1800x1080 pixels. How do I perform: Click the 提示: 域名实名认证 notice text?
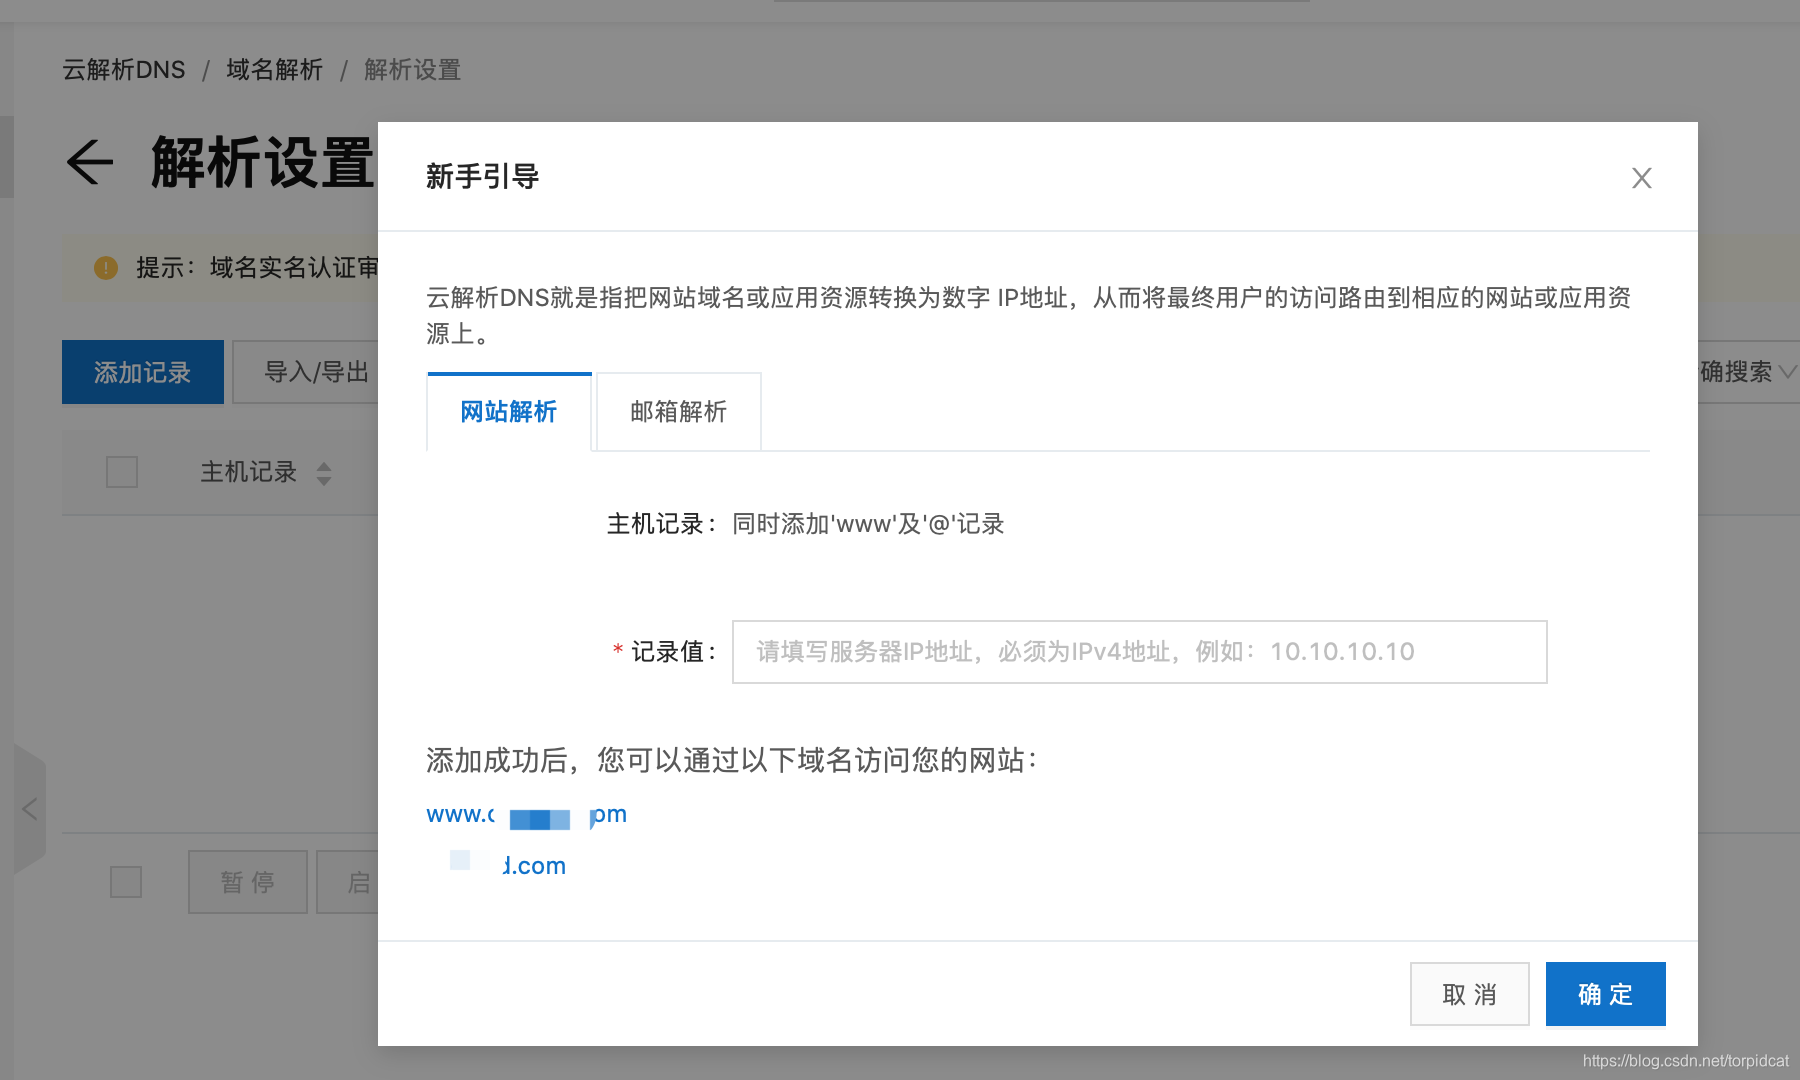click(257, 268)
